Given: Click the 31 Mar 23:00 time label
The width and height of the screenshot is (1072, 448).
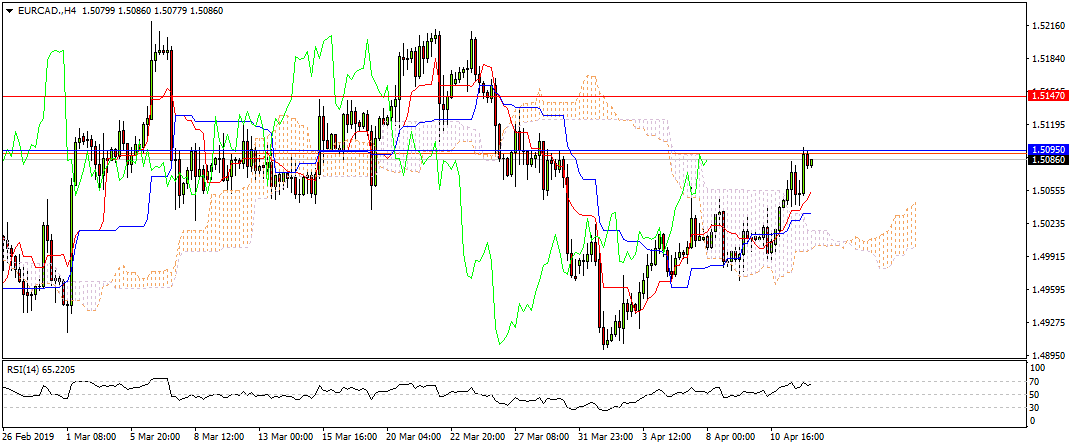Looking at the screenshot, I should coord(608,436).
